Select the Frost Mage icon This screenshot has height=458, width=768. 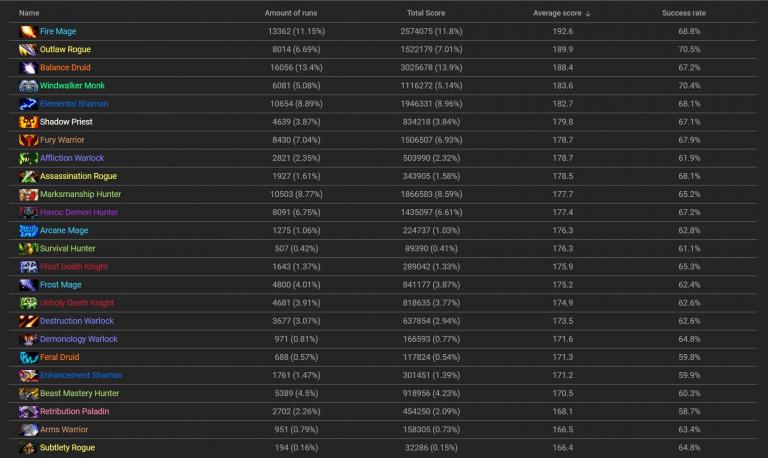28,285
